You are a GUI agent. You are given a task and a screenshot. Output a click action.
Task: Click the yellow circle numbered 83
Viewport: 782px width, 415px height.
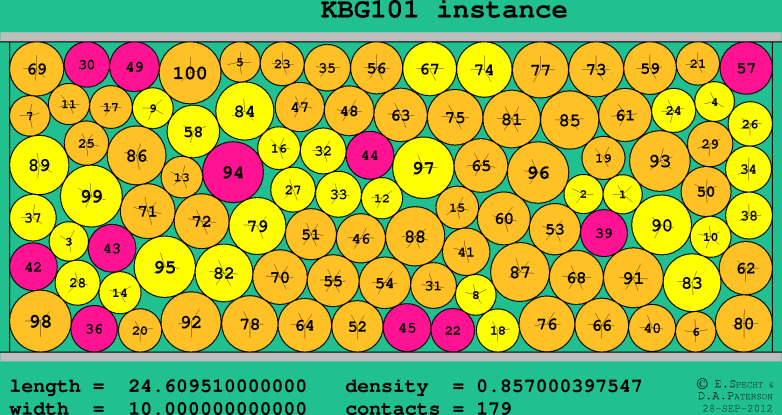click(692, 283)
